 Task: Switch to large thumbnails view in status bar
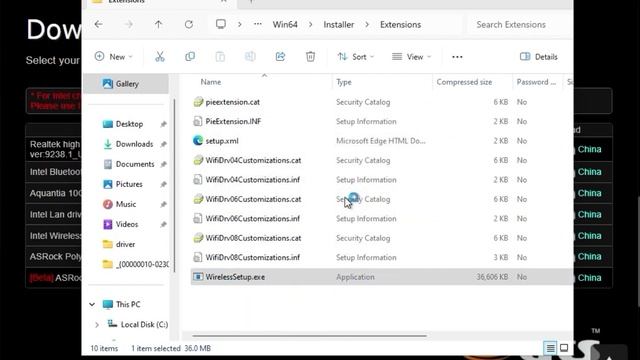[564, 348]
